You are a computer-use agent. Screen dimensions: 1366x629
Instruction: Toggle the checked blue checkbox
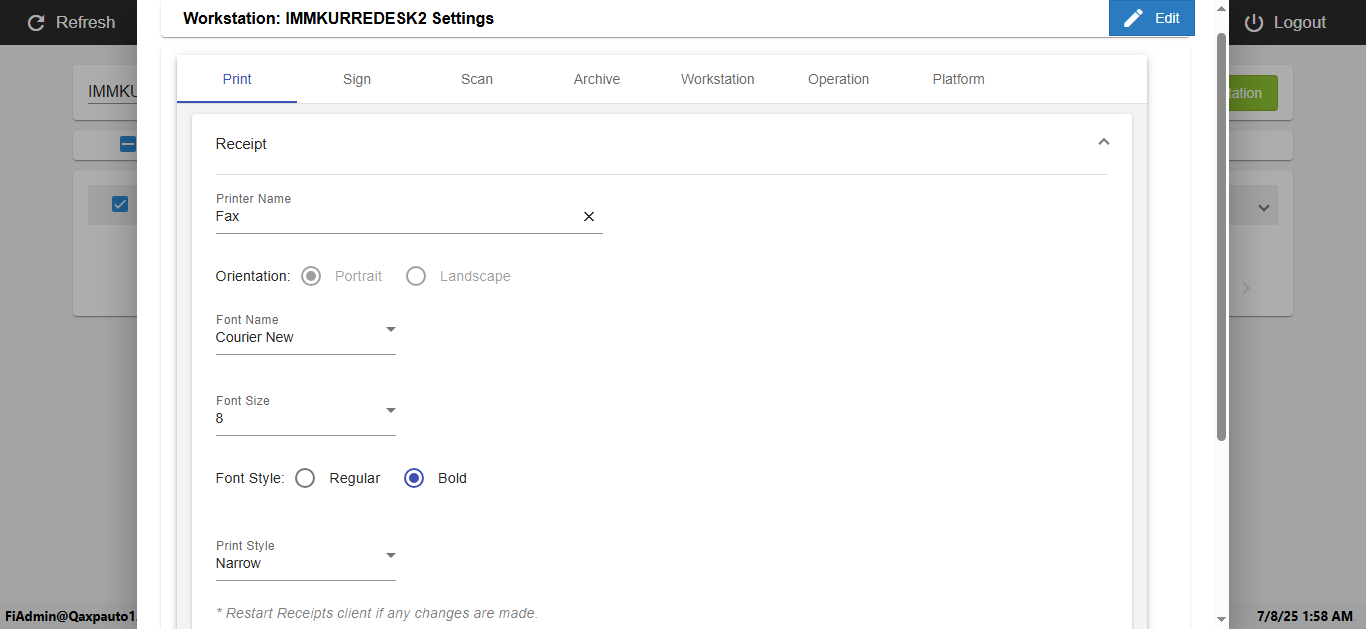(120, 204)
